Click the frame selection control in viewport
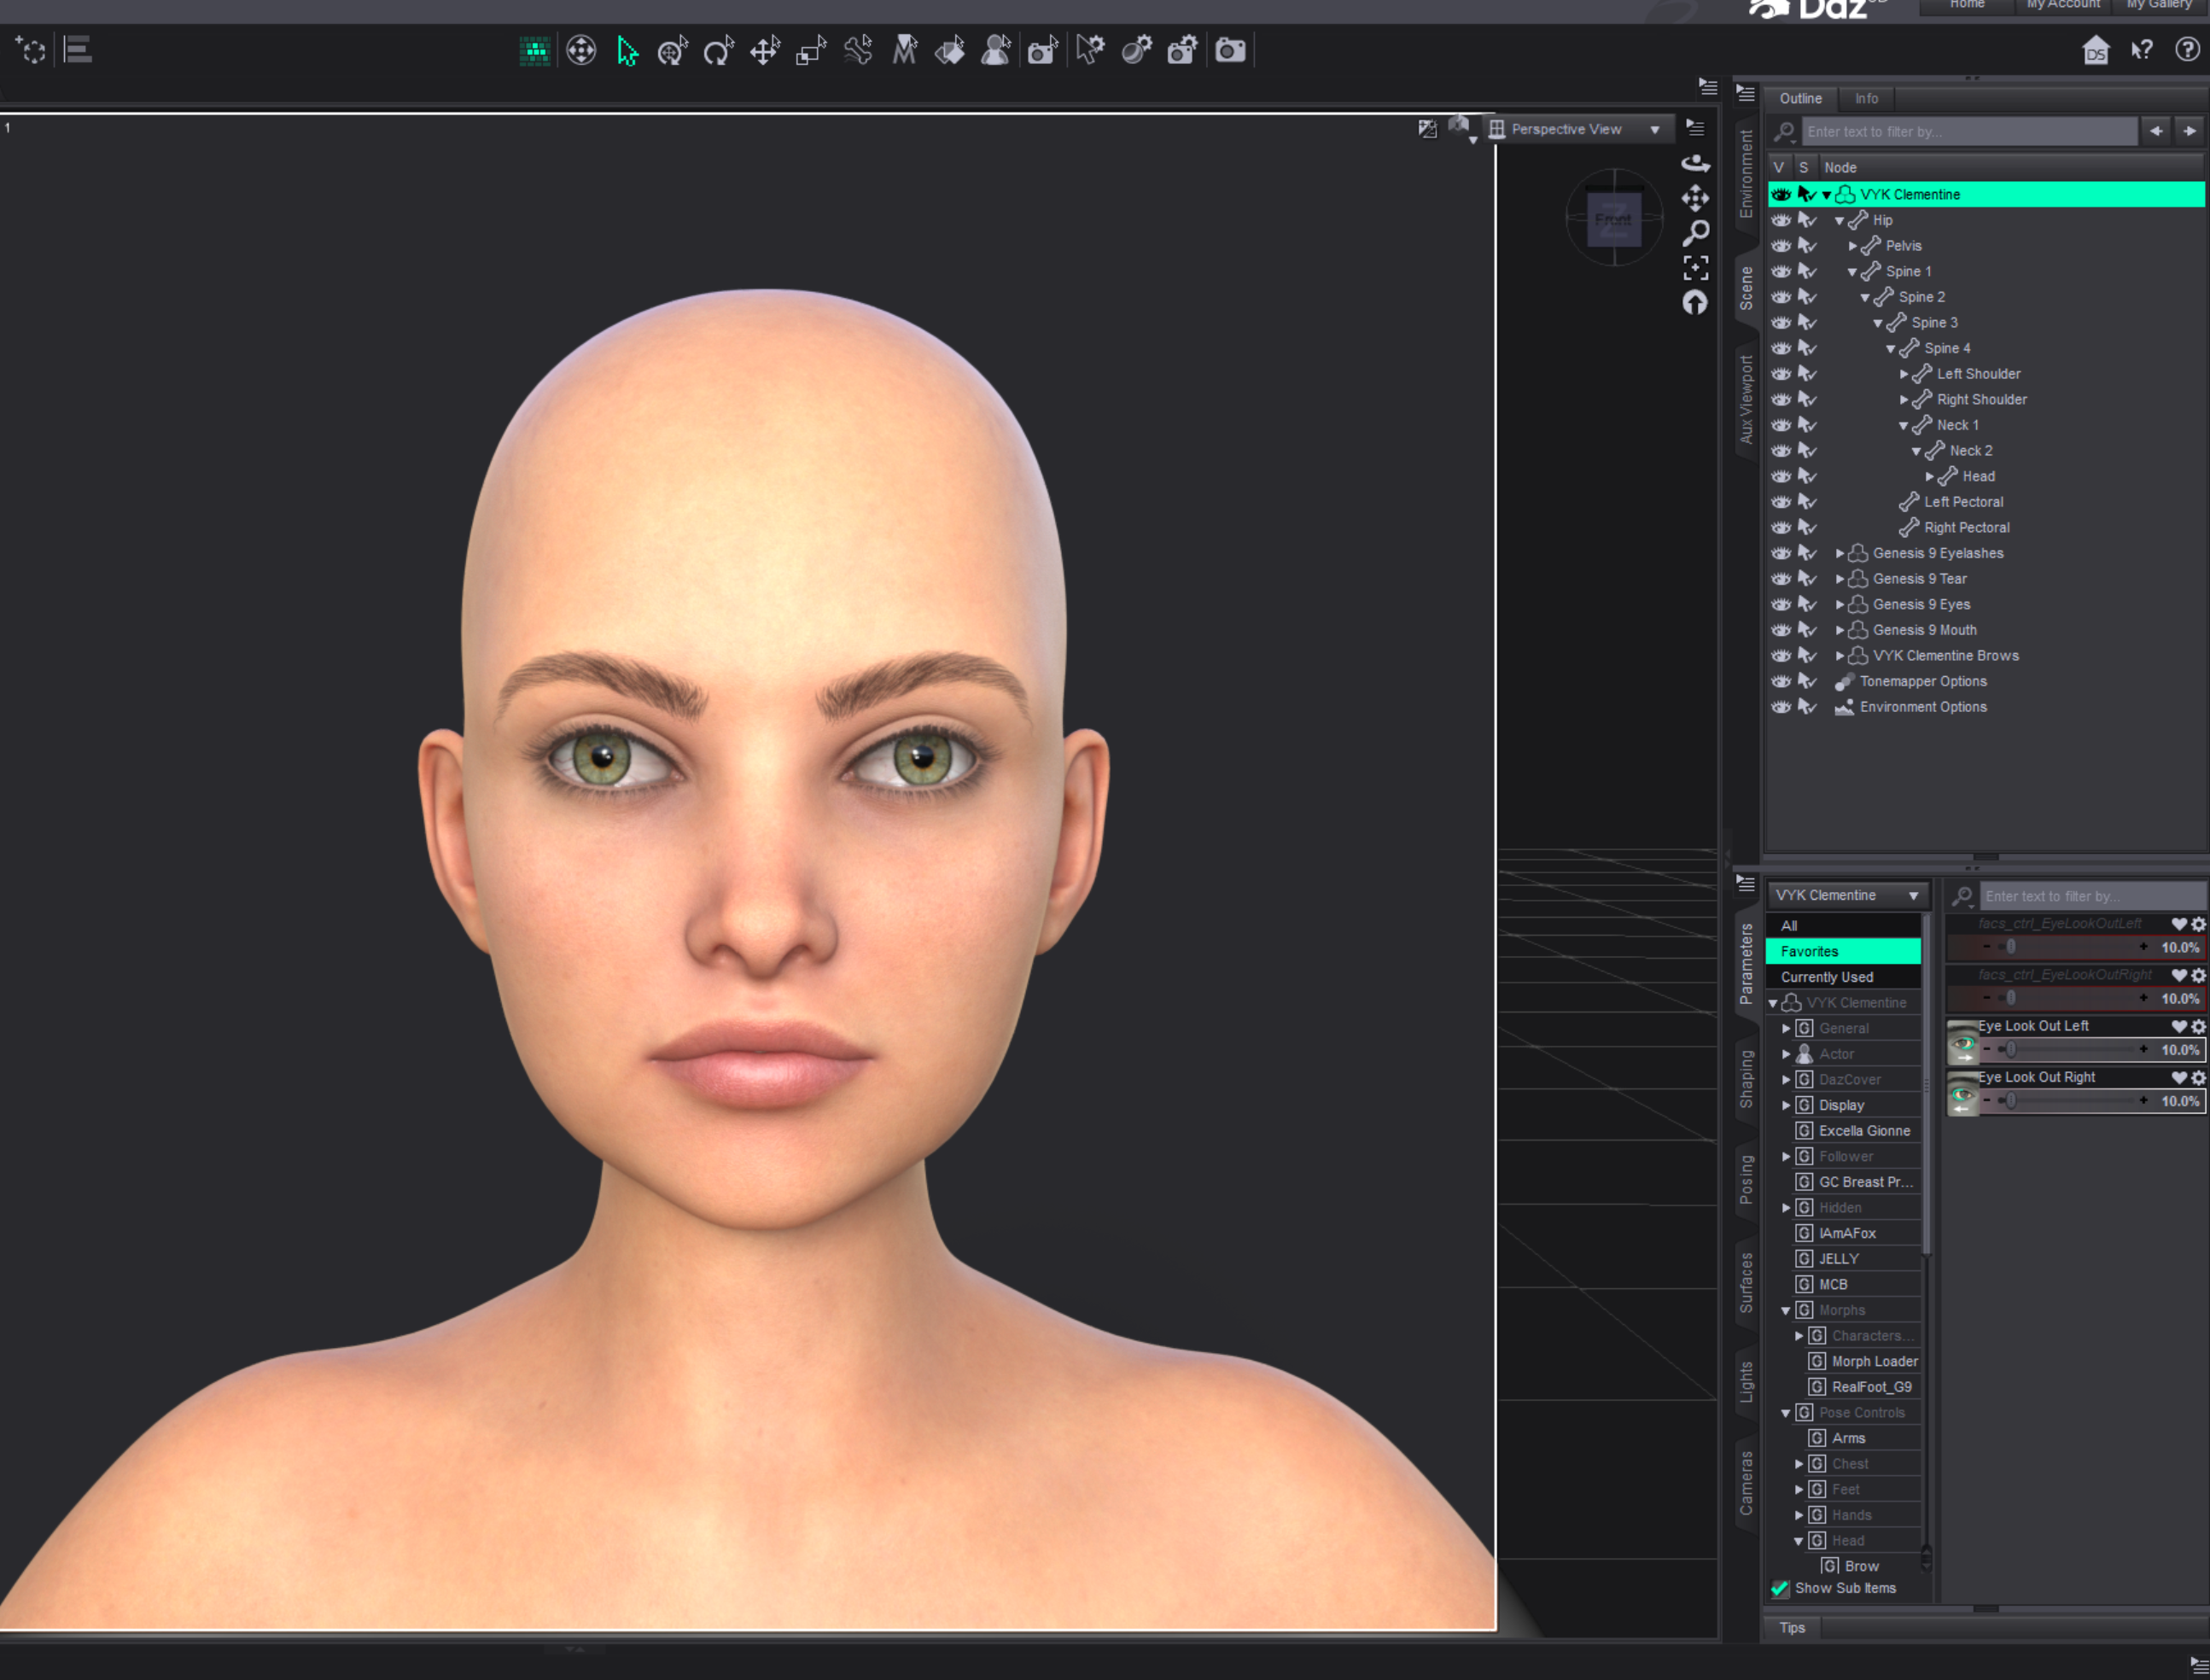 pyautogui.click(x=1695, y=268)
